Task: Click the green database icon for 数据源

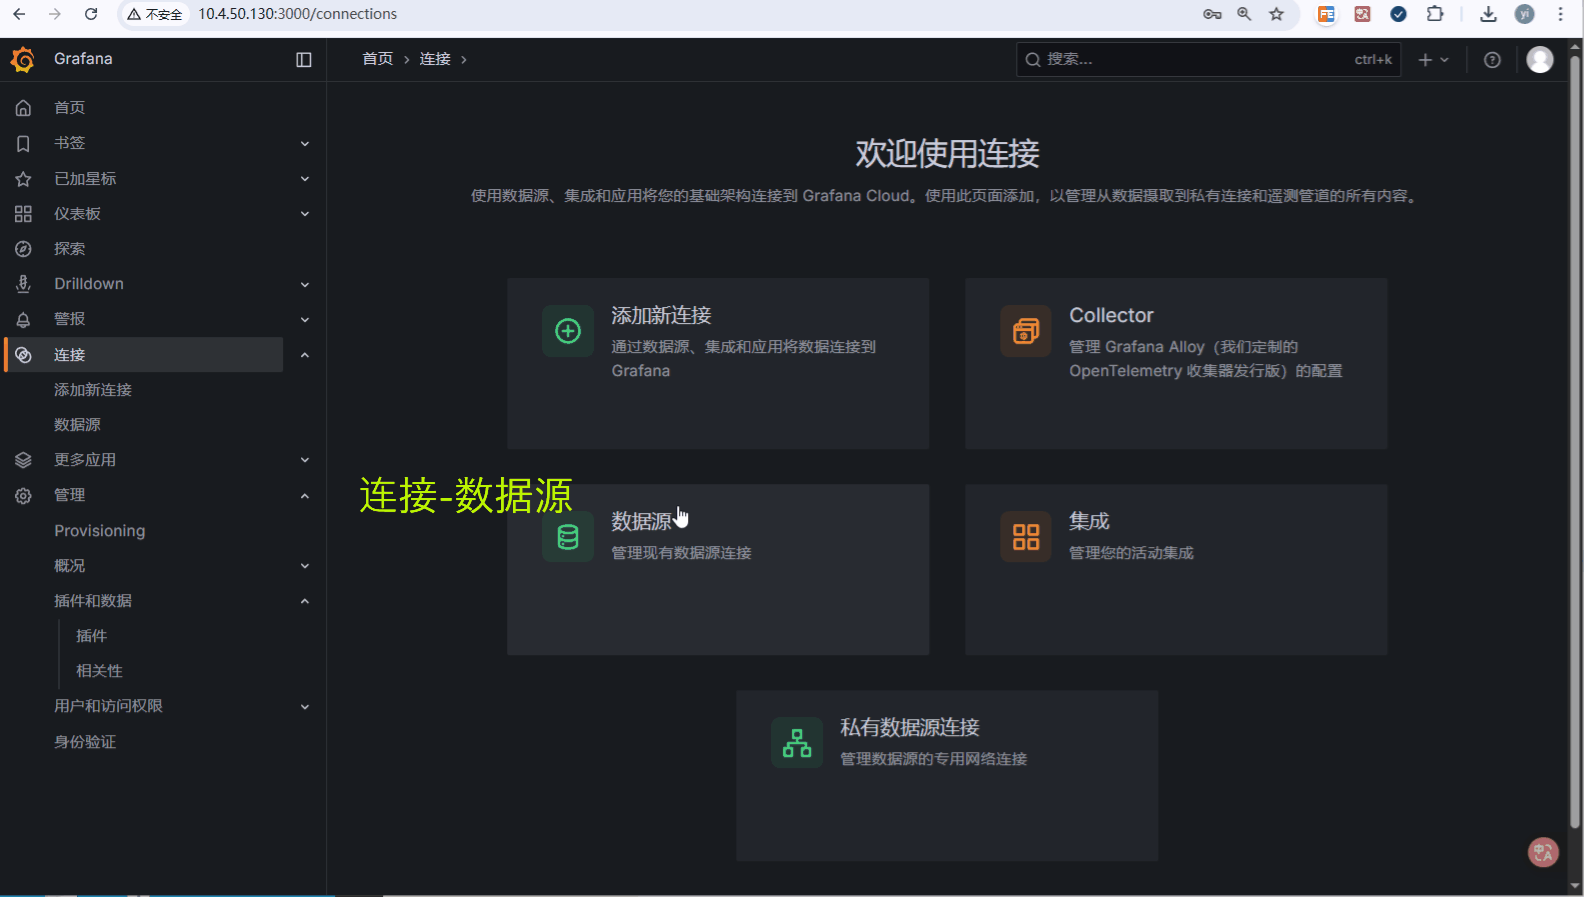Action: click(x=568, y=537)
